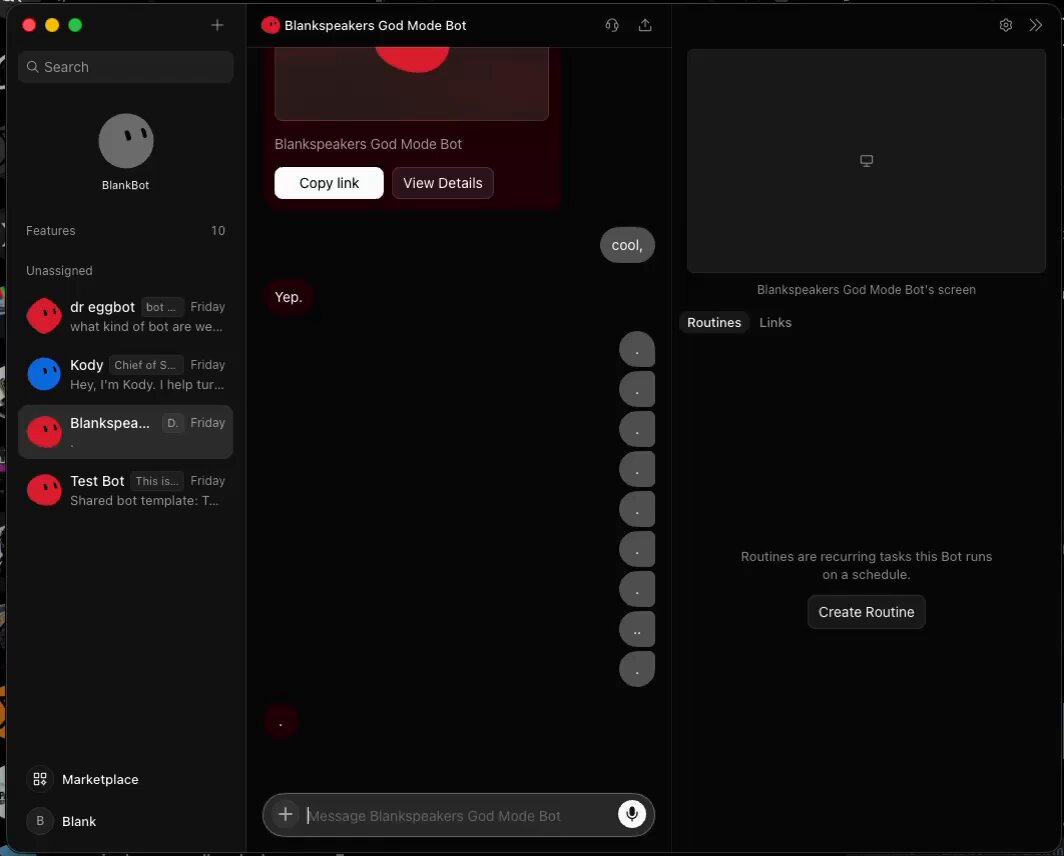Click the Unassigned section label
1064x856 pixels.
point(59,270)
